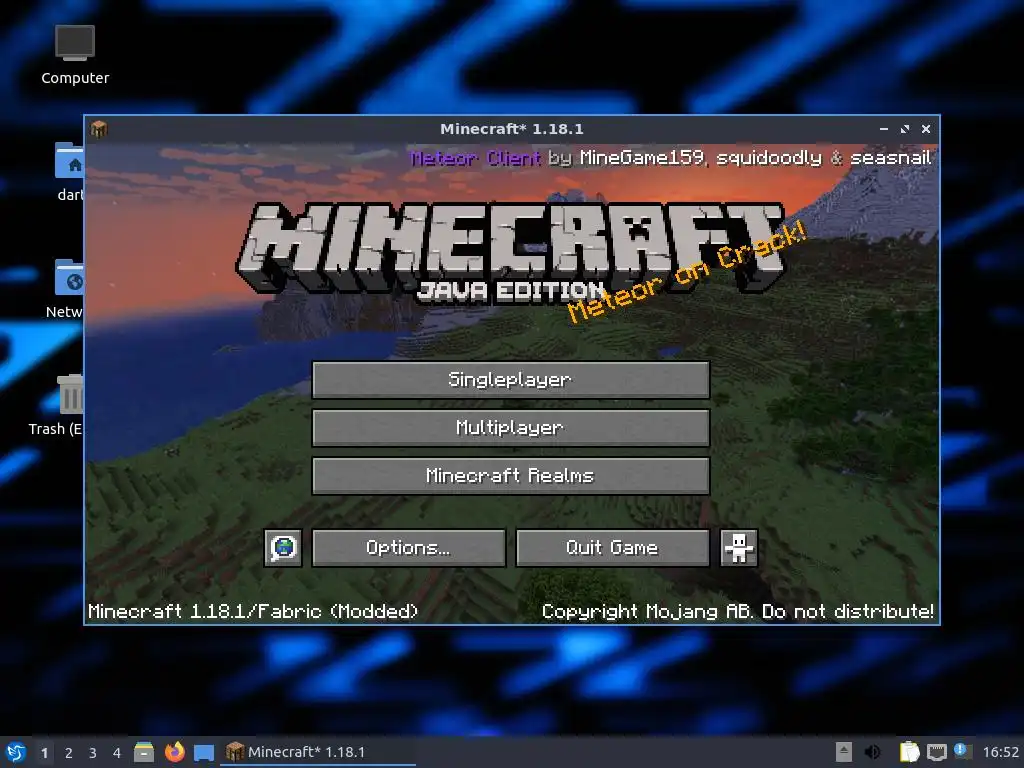The image size is (1024, 768).
Task: Click the show desktop taskbar icon
Action: (204, 753)
